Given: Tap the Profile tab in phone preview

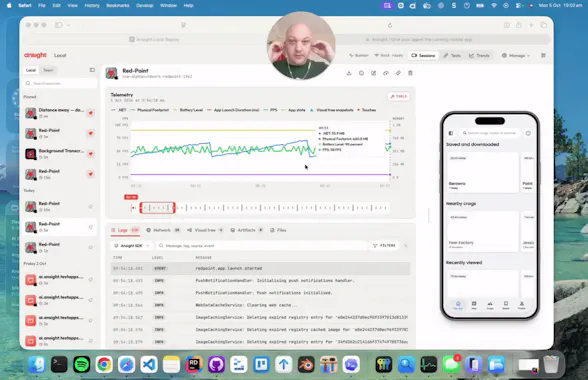Looking at the screenshot, I should click(x=522, y=305).
